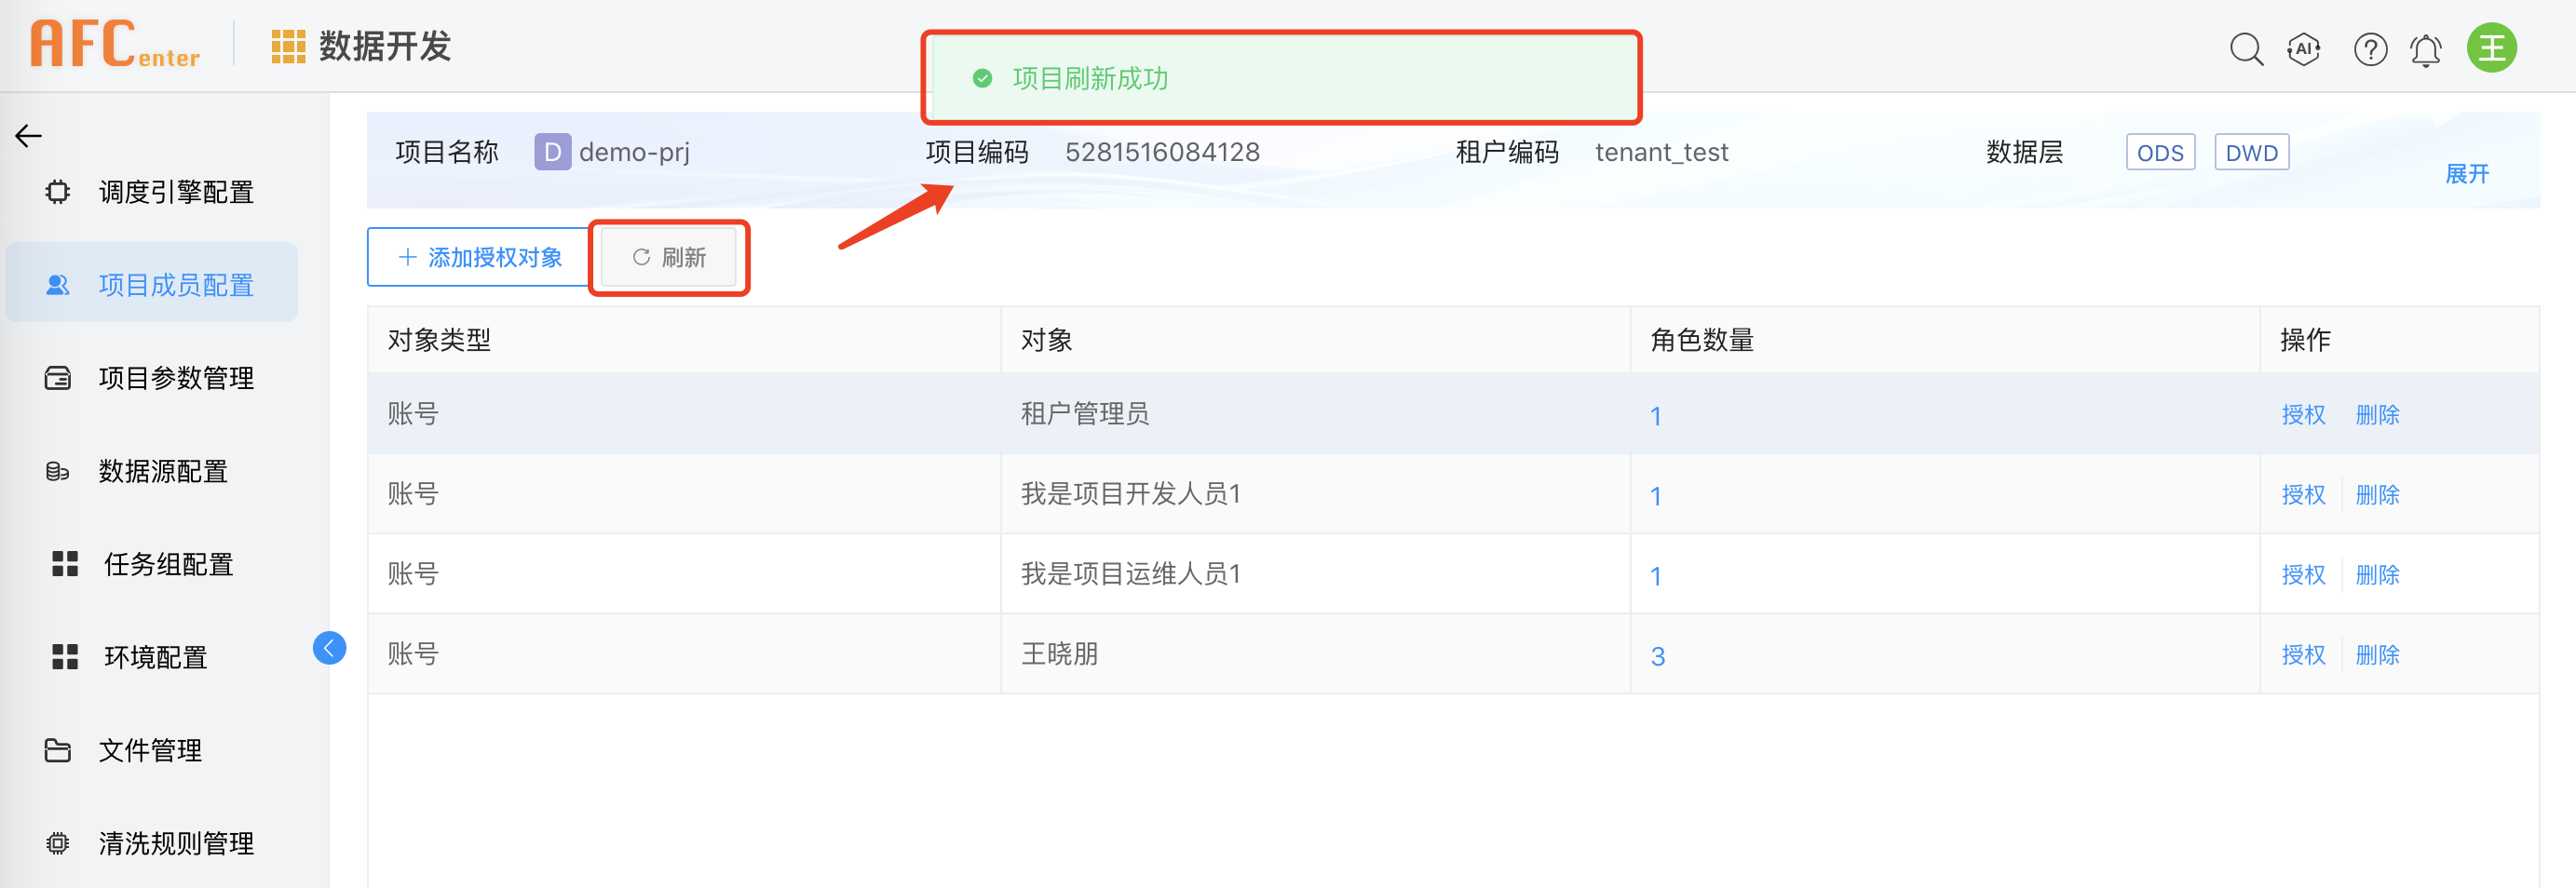Open the orange app grid icon
The image size is (2576, 888).
point(288,47)
